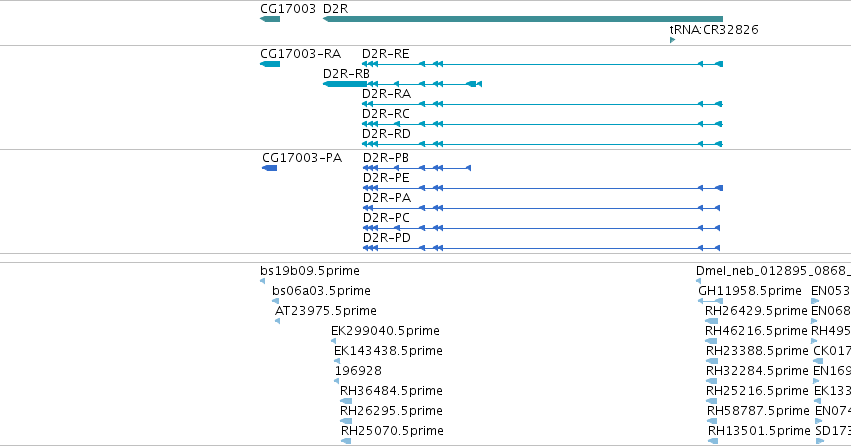Select the RH23388.5prime EST glyph

pos(712,361)
